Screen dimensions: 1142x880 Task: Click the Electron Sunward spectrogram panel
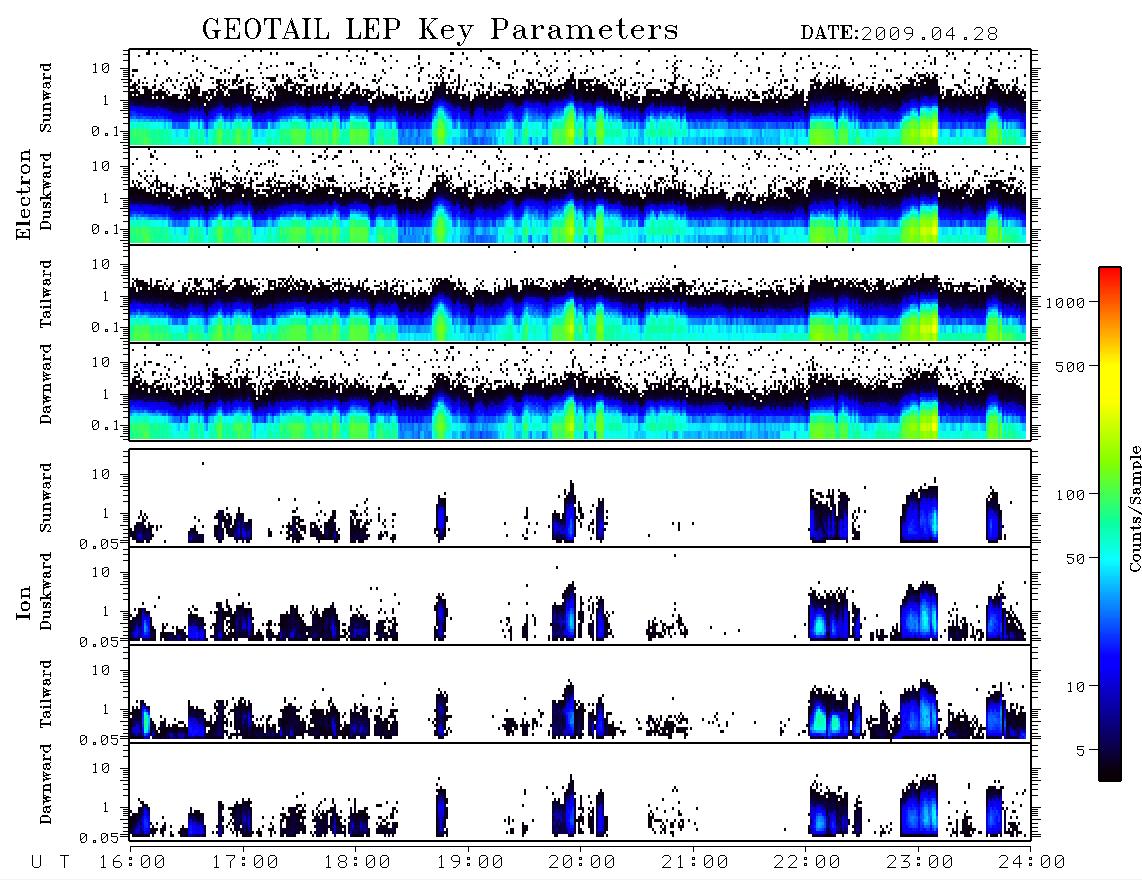pos(580,98)
